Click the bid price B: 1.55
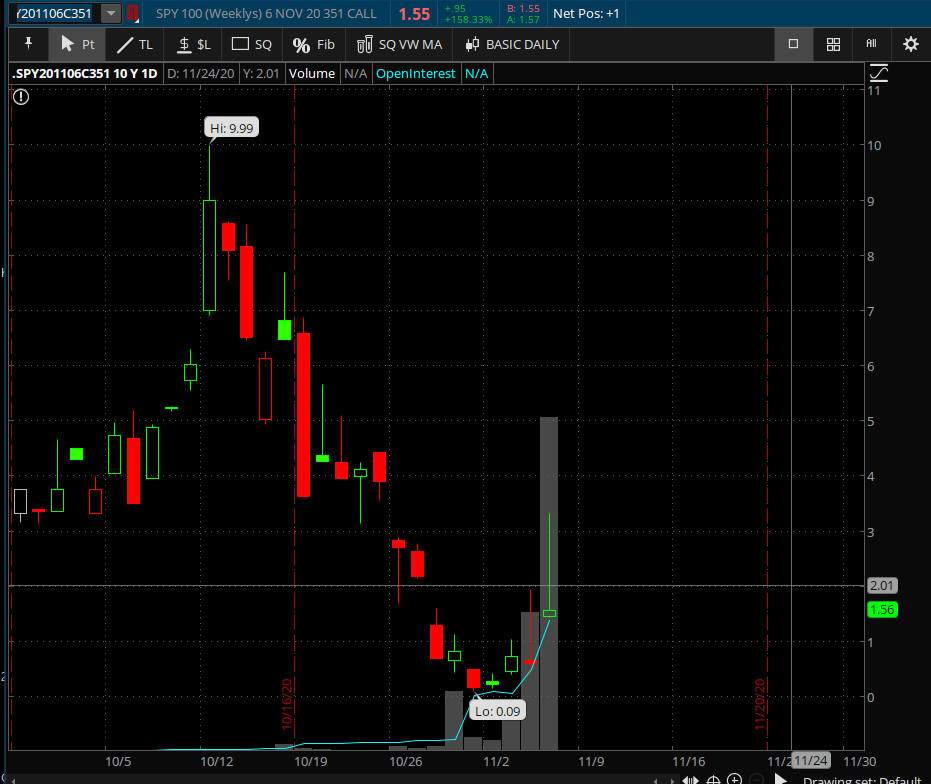The height and width of the screenshot is (784, 931). point(523,8)
